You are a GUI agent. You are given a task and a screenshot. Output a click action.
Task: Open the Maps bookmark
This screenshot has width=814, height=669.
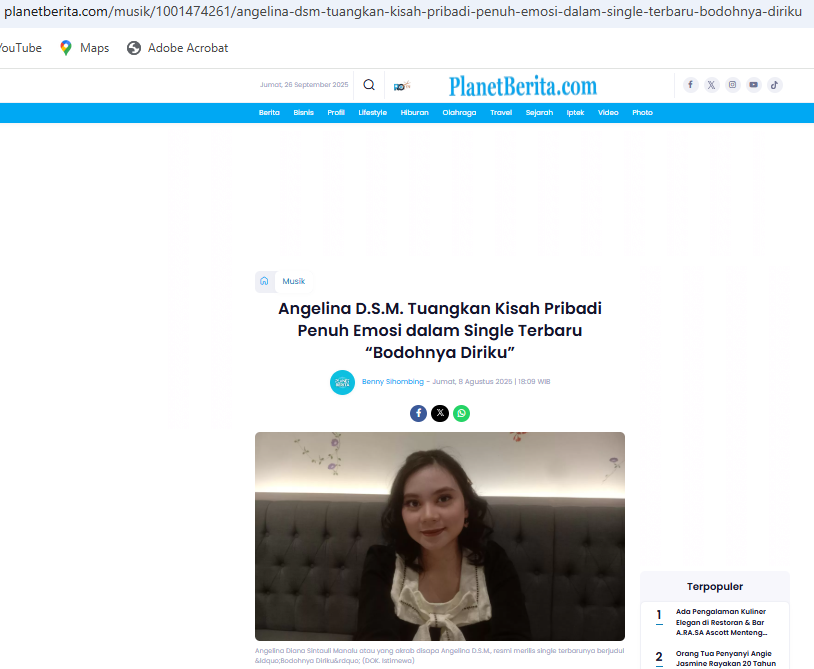pos(84,48)
